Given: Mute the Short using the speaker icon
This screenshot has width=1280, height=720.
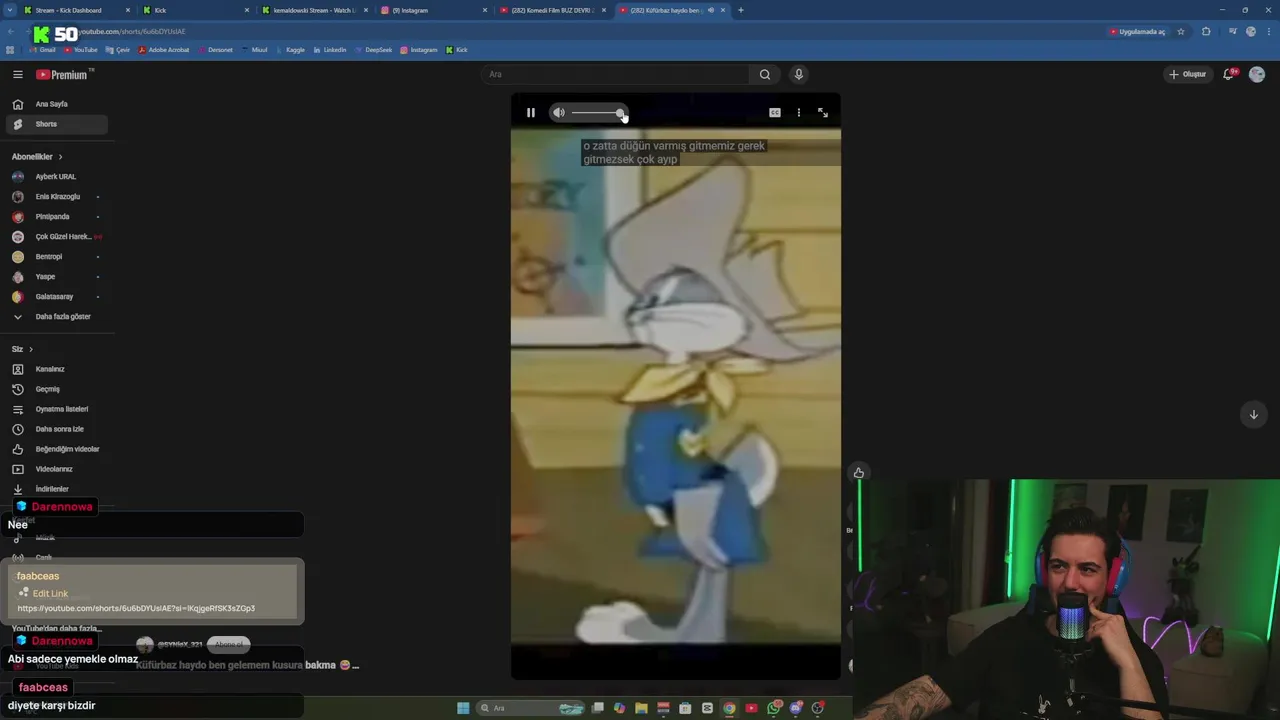Looking at the screenshot, I should coord(558,113).
